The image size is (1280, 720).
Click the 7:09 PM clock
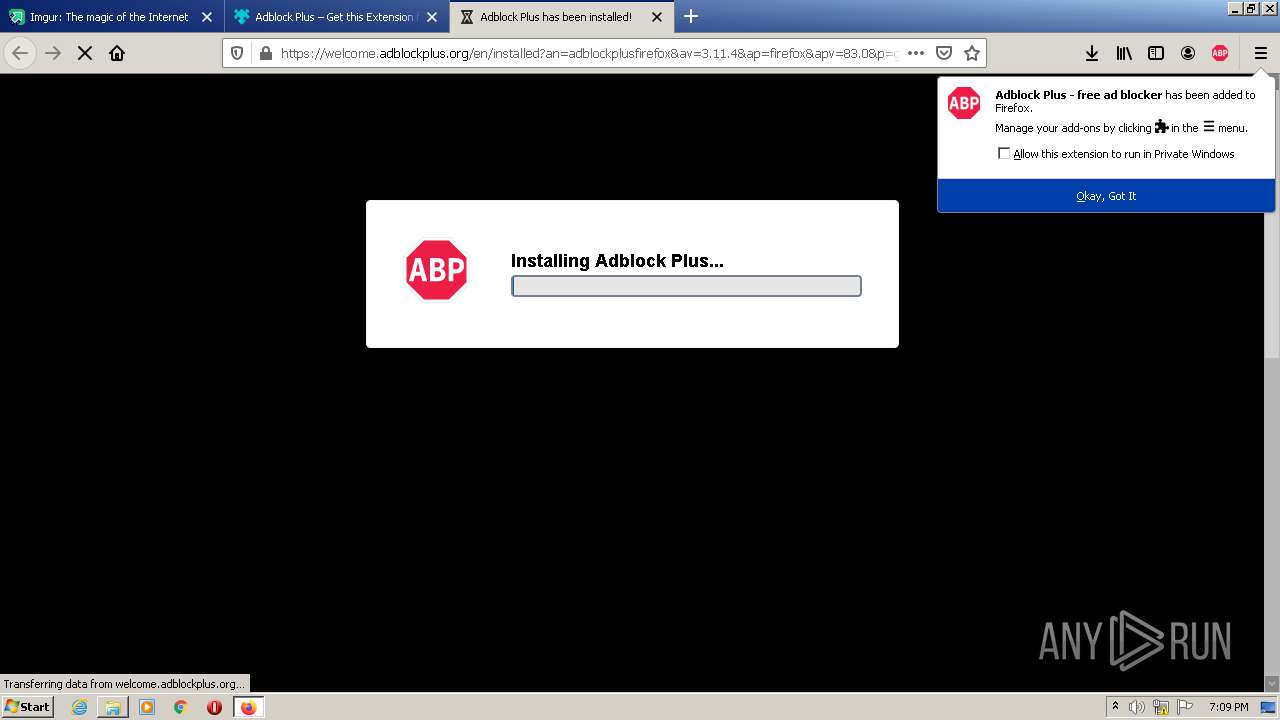1228,707
